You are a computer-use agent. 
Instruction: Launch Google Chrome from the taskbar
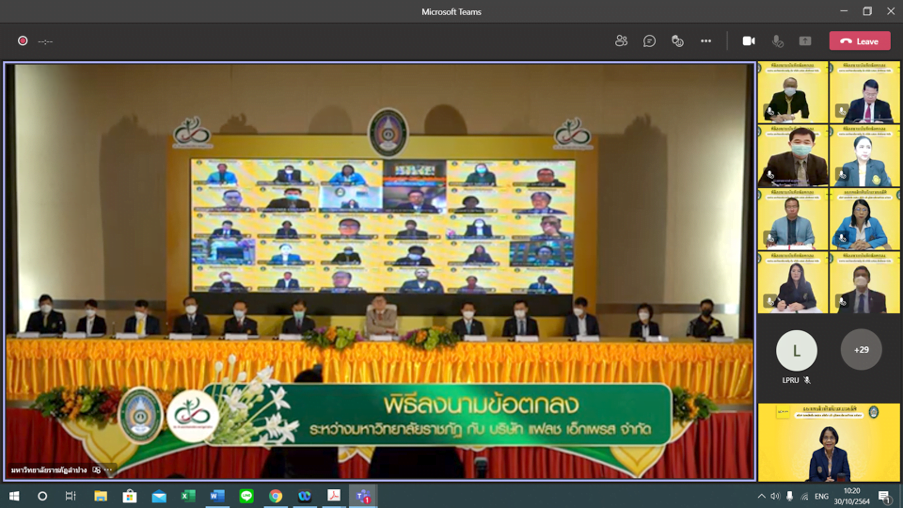click(x=276, y=496)
